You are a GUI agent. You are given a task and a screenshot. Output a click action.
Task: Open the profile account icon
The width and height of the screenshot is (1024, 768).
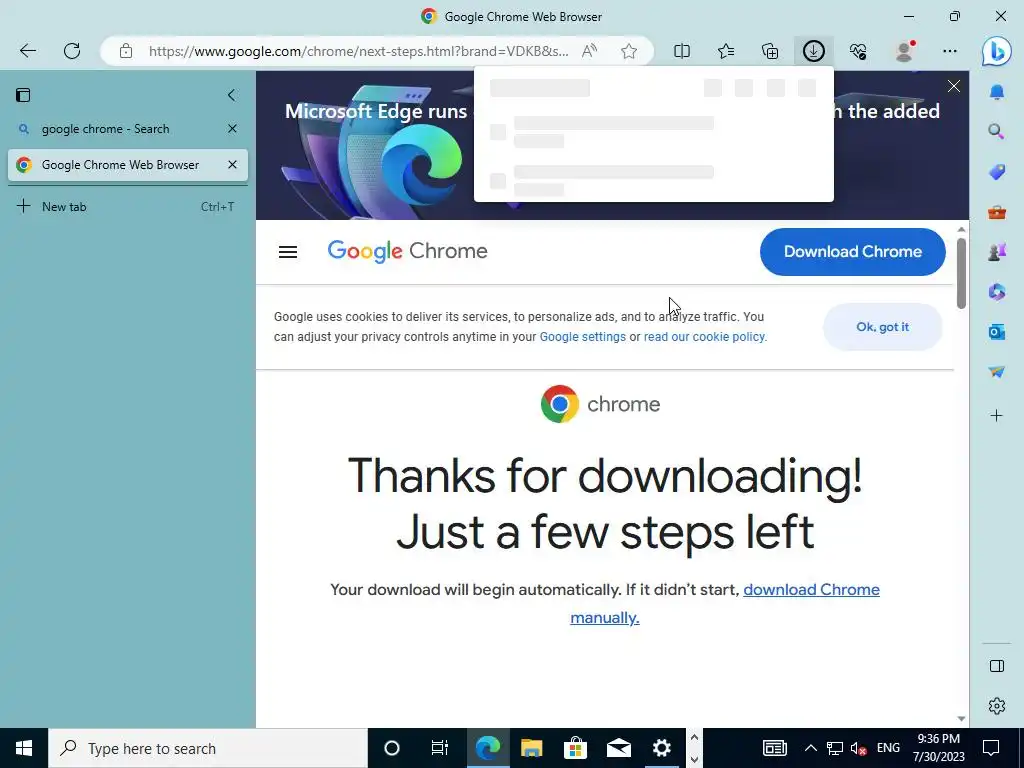pyautogui.click(x=904, y=51)
